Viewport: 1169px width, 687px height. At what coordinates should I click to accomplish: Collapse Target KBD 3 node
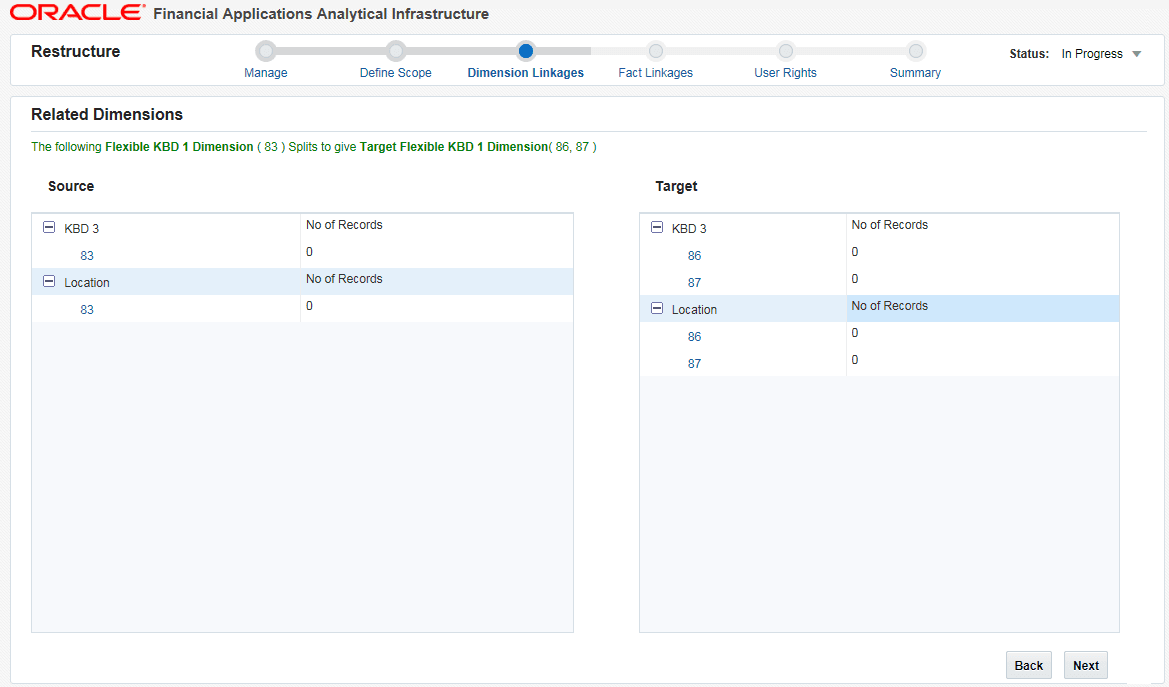657,227
